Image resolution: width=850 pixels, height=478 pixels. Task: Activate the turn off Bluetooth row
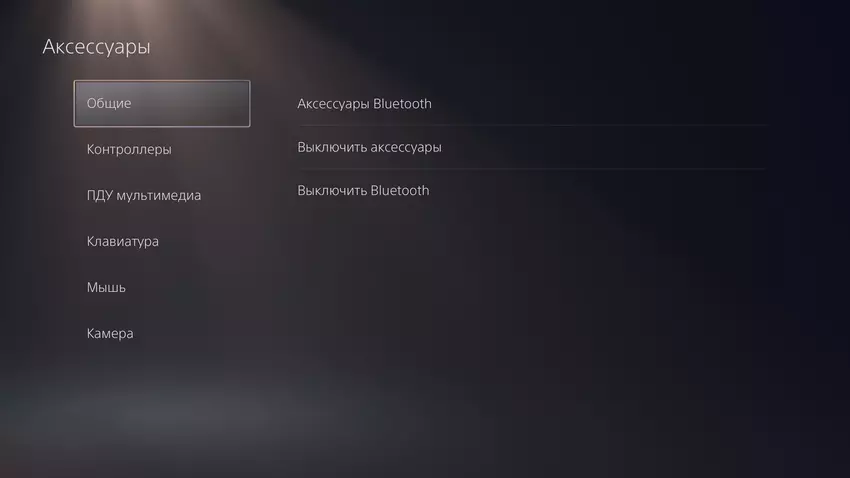531,191
